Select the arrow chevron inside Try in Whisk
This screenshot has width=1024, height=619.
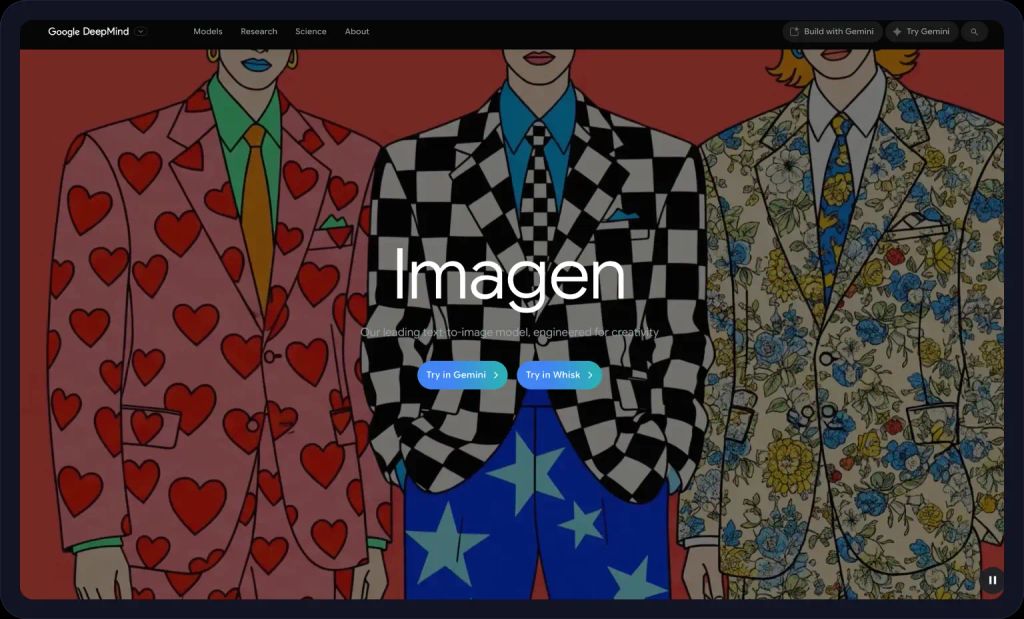click(588, 375)
